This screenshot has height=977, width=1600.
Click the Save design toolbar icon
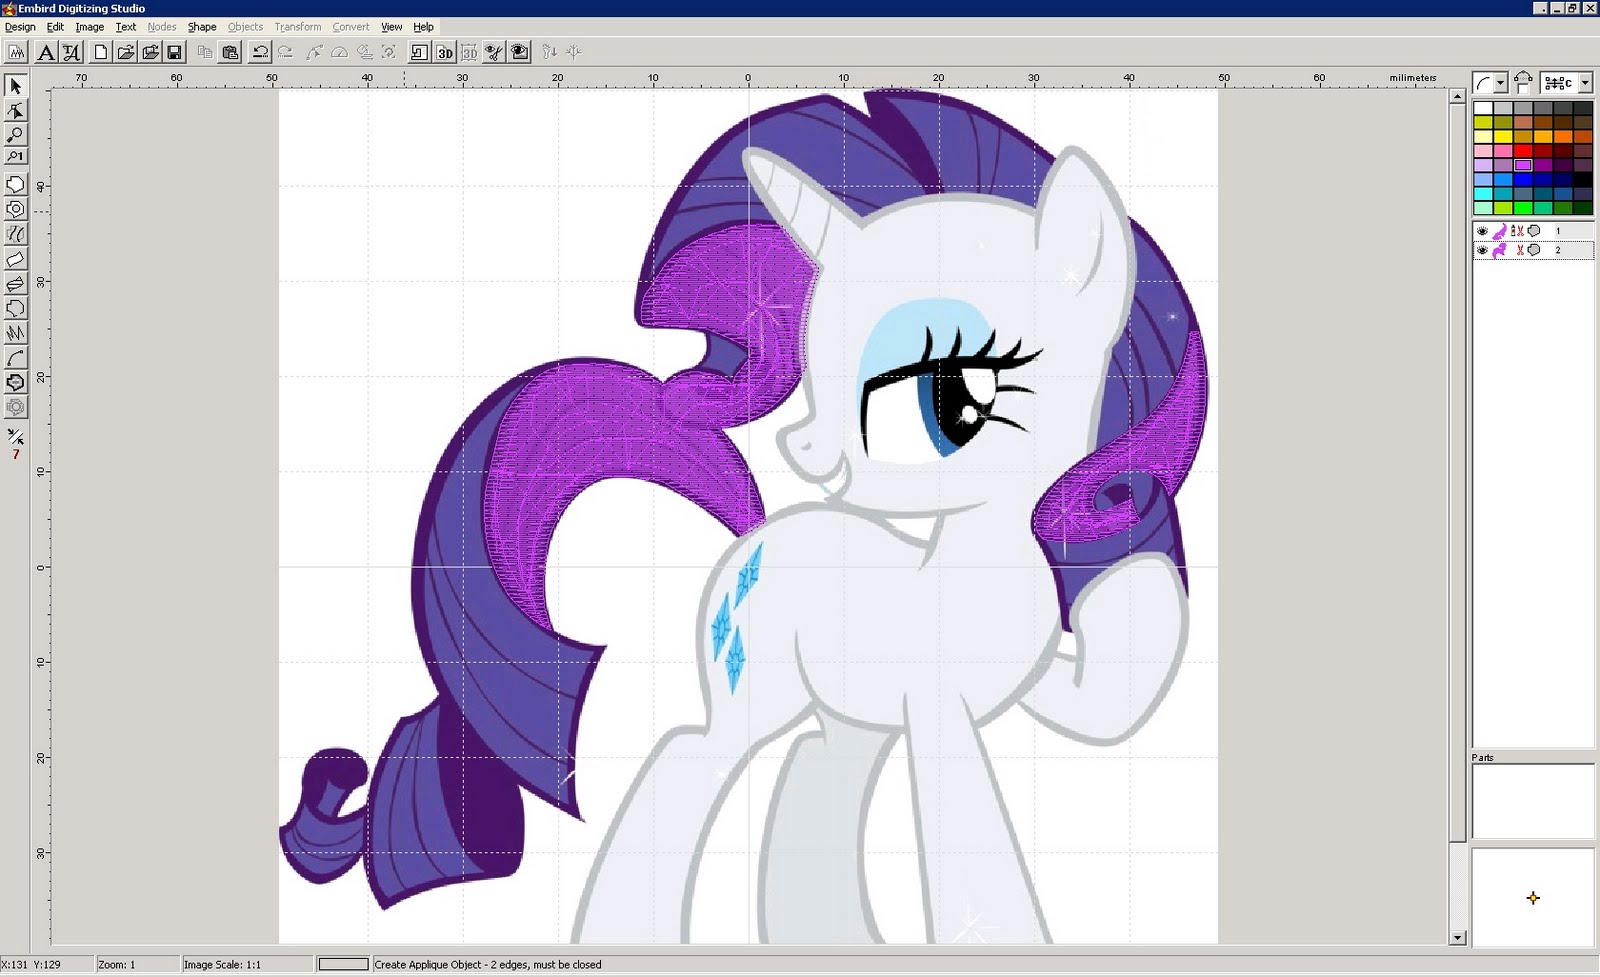tap(174, 52)
